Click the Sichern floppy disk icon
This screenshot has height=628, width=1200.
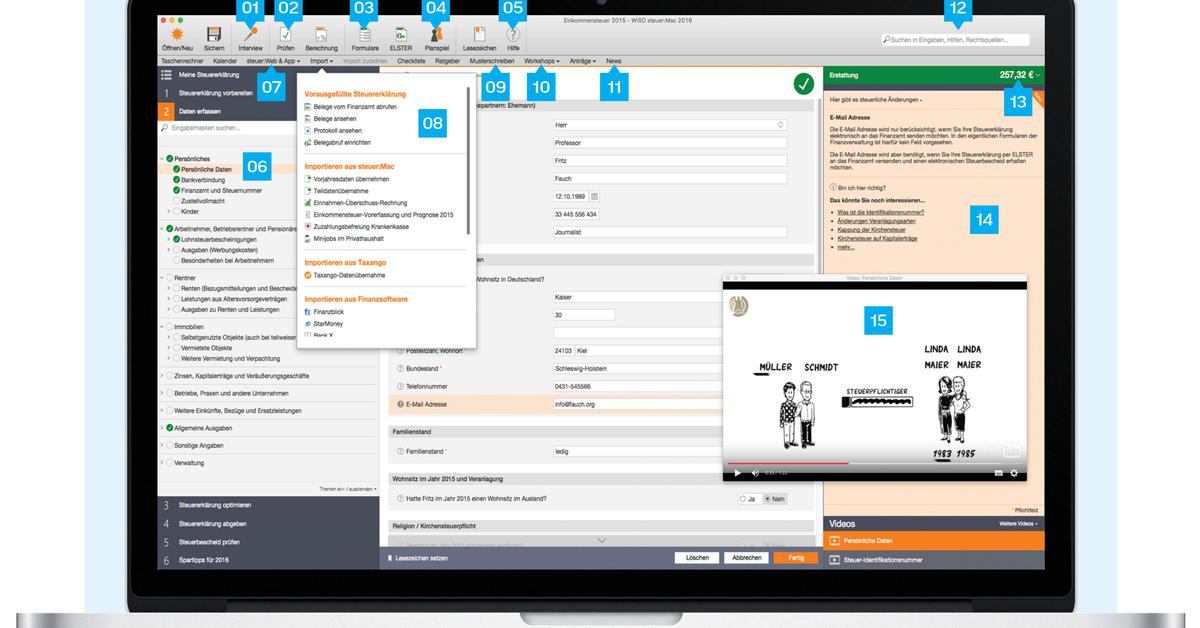pyautogui.click(x=214, y=34)
